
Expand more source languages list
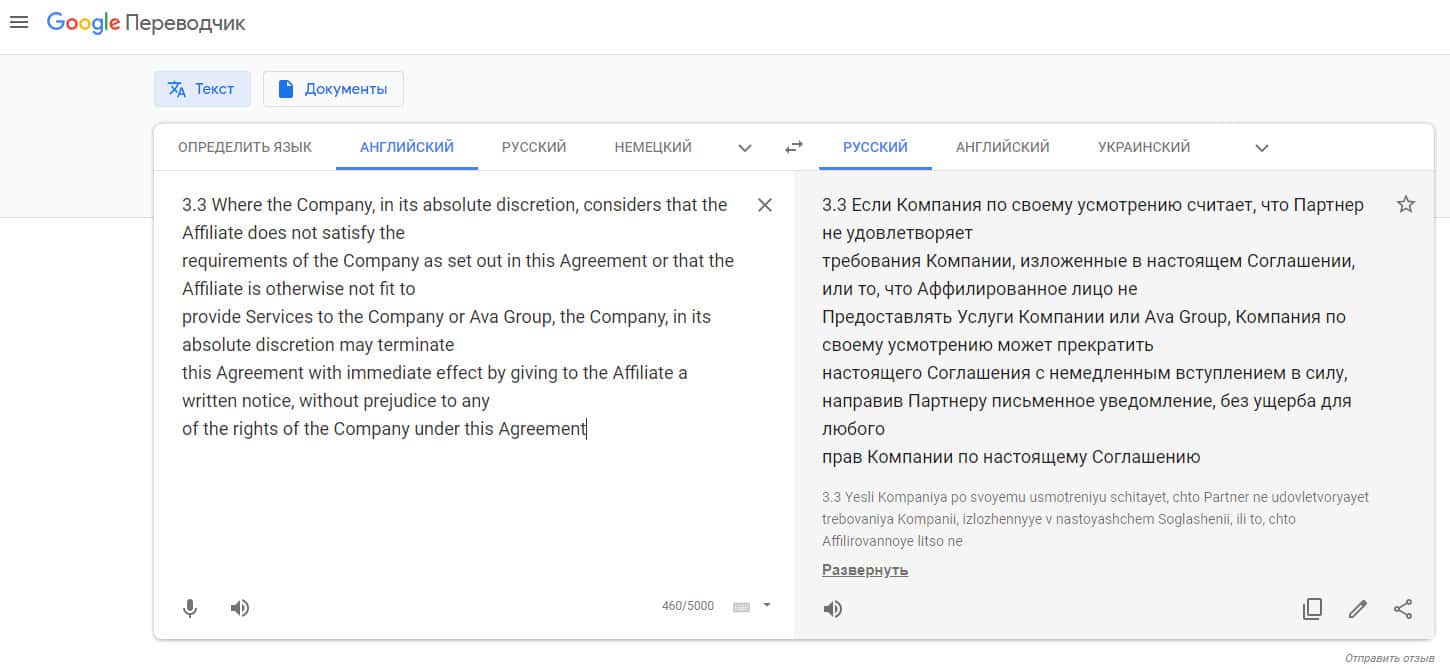(745, 148)
